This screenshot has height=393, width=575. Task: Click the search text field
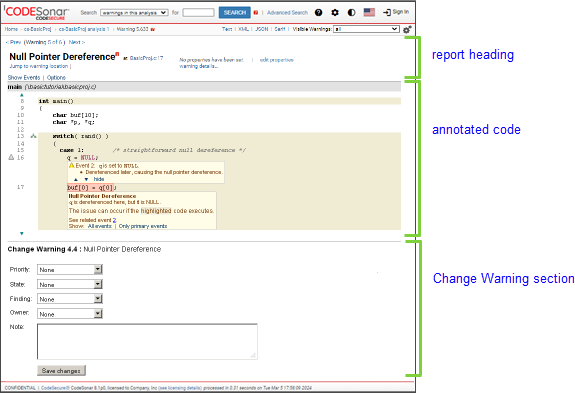point(198,12)
